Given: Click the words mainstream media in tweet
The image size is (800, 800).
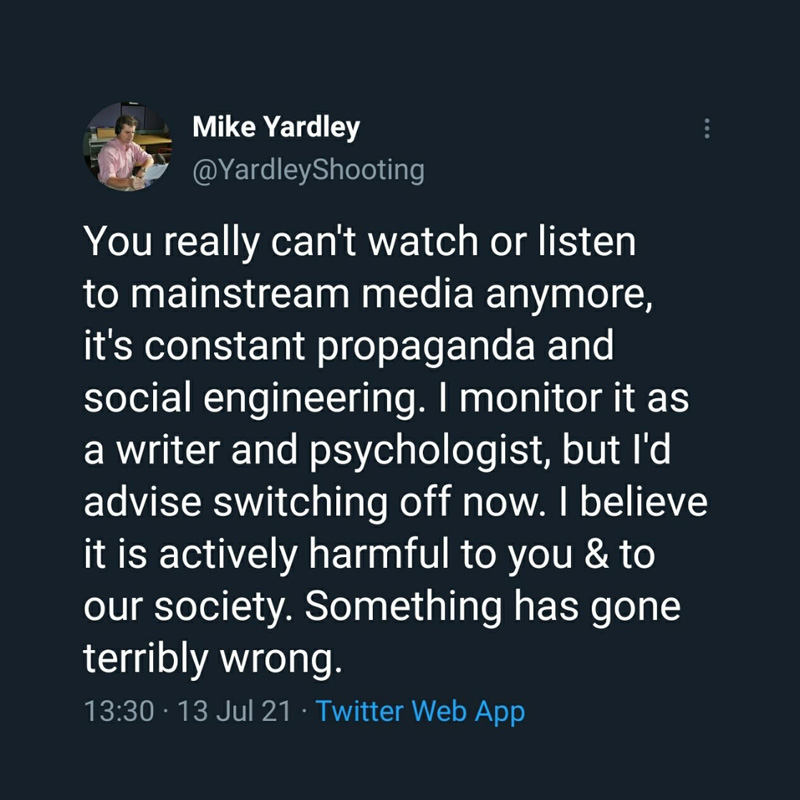Looking at the screenshot, I should click(302, 294).
